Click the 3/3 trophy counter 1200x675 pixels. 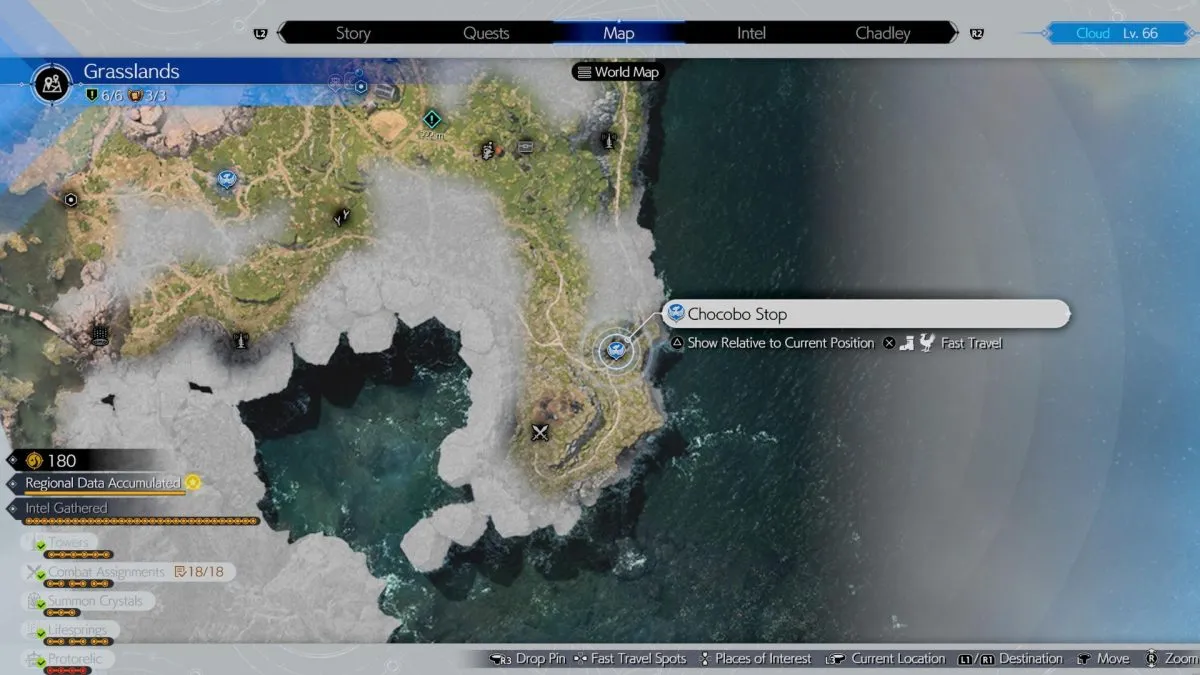tap(148, 95)
